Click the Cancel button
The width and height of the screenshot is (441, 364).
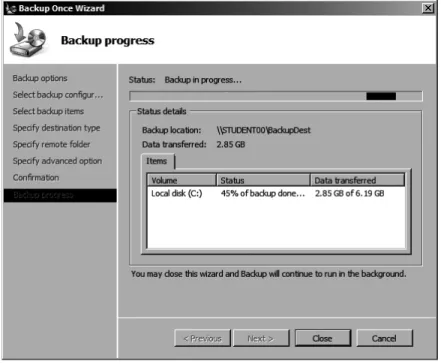384,338
